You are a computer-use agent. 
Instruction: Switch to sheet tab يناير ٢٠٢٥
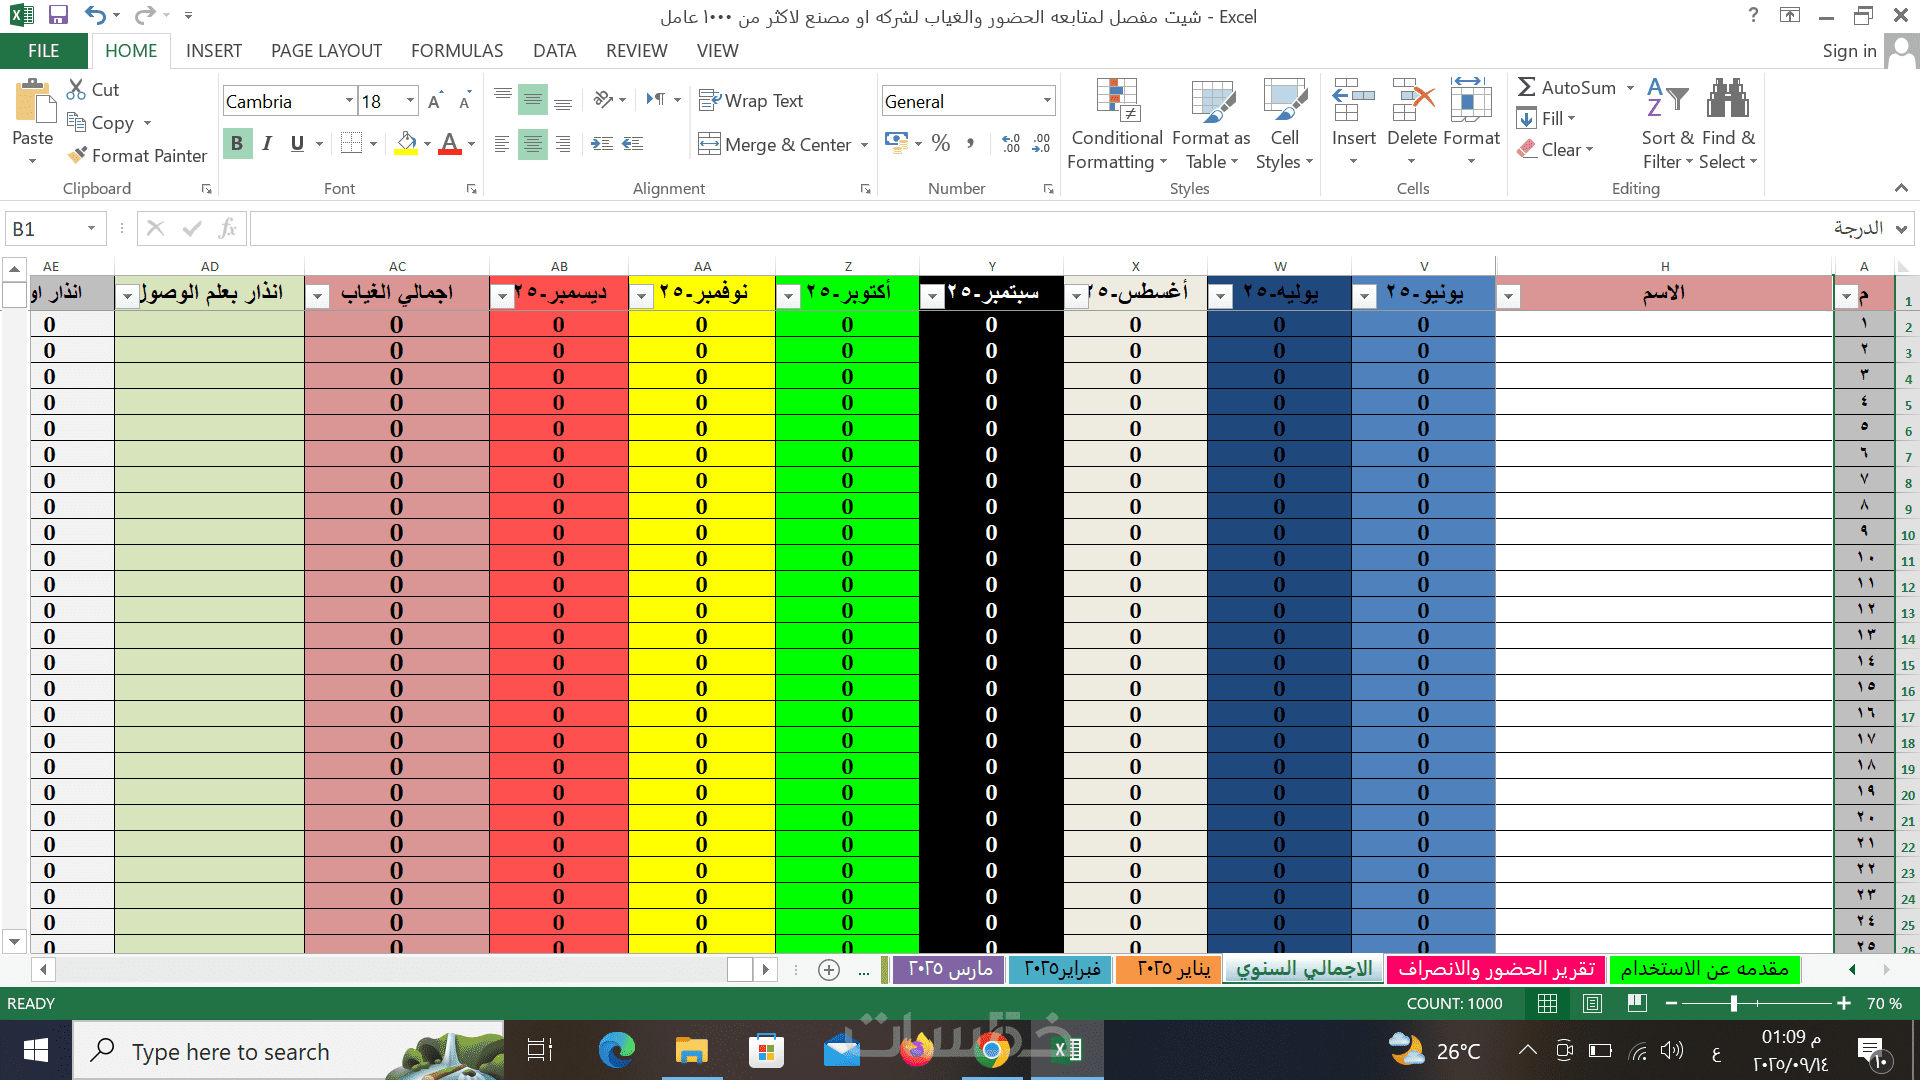[x=1167, y=969]
